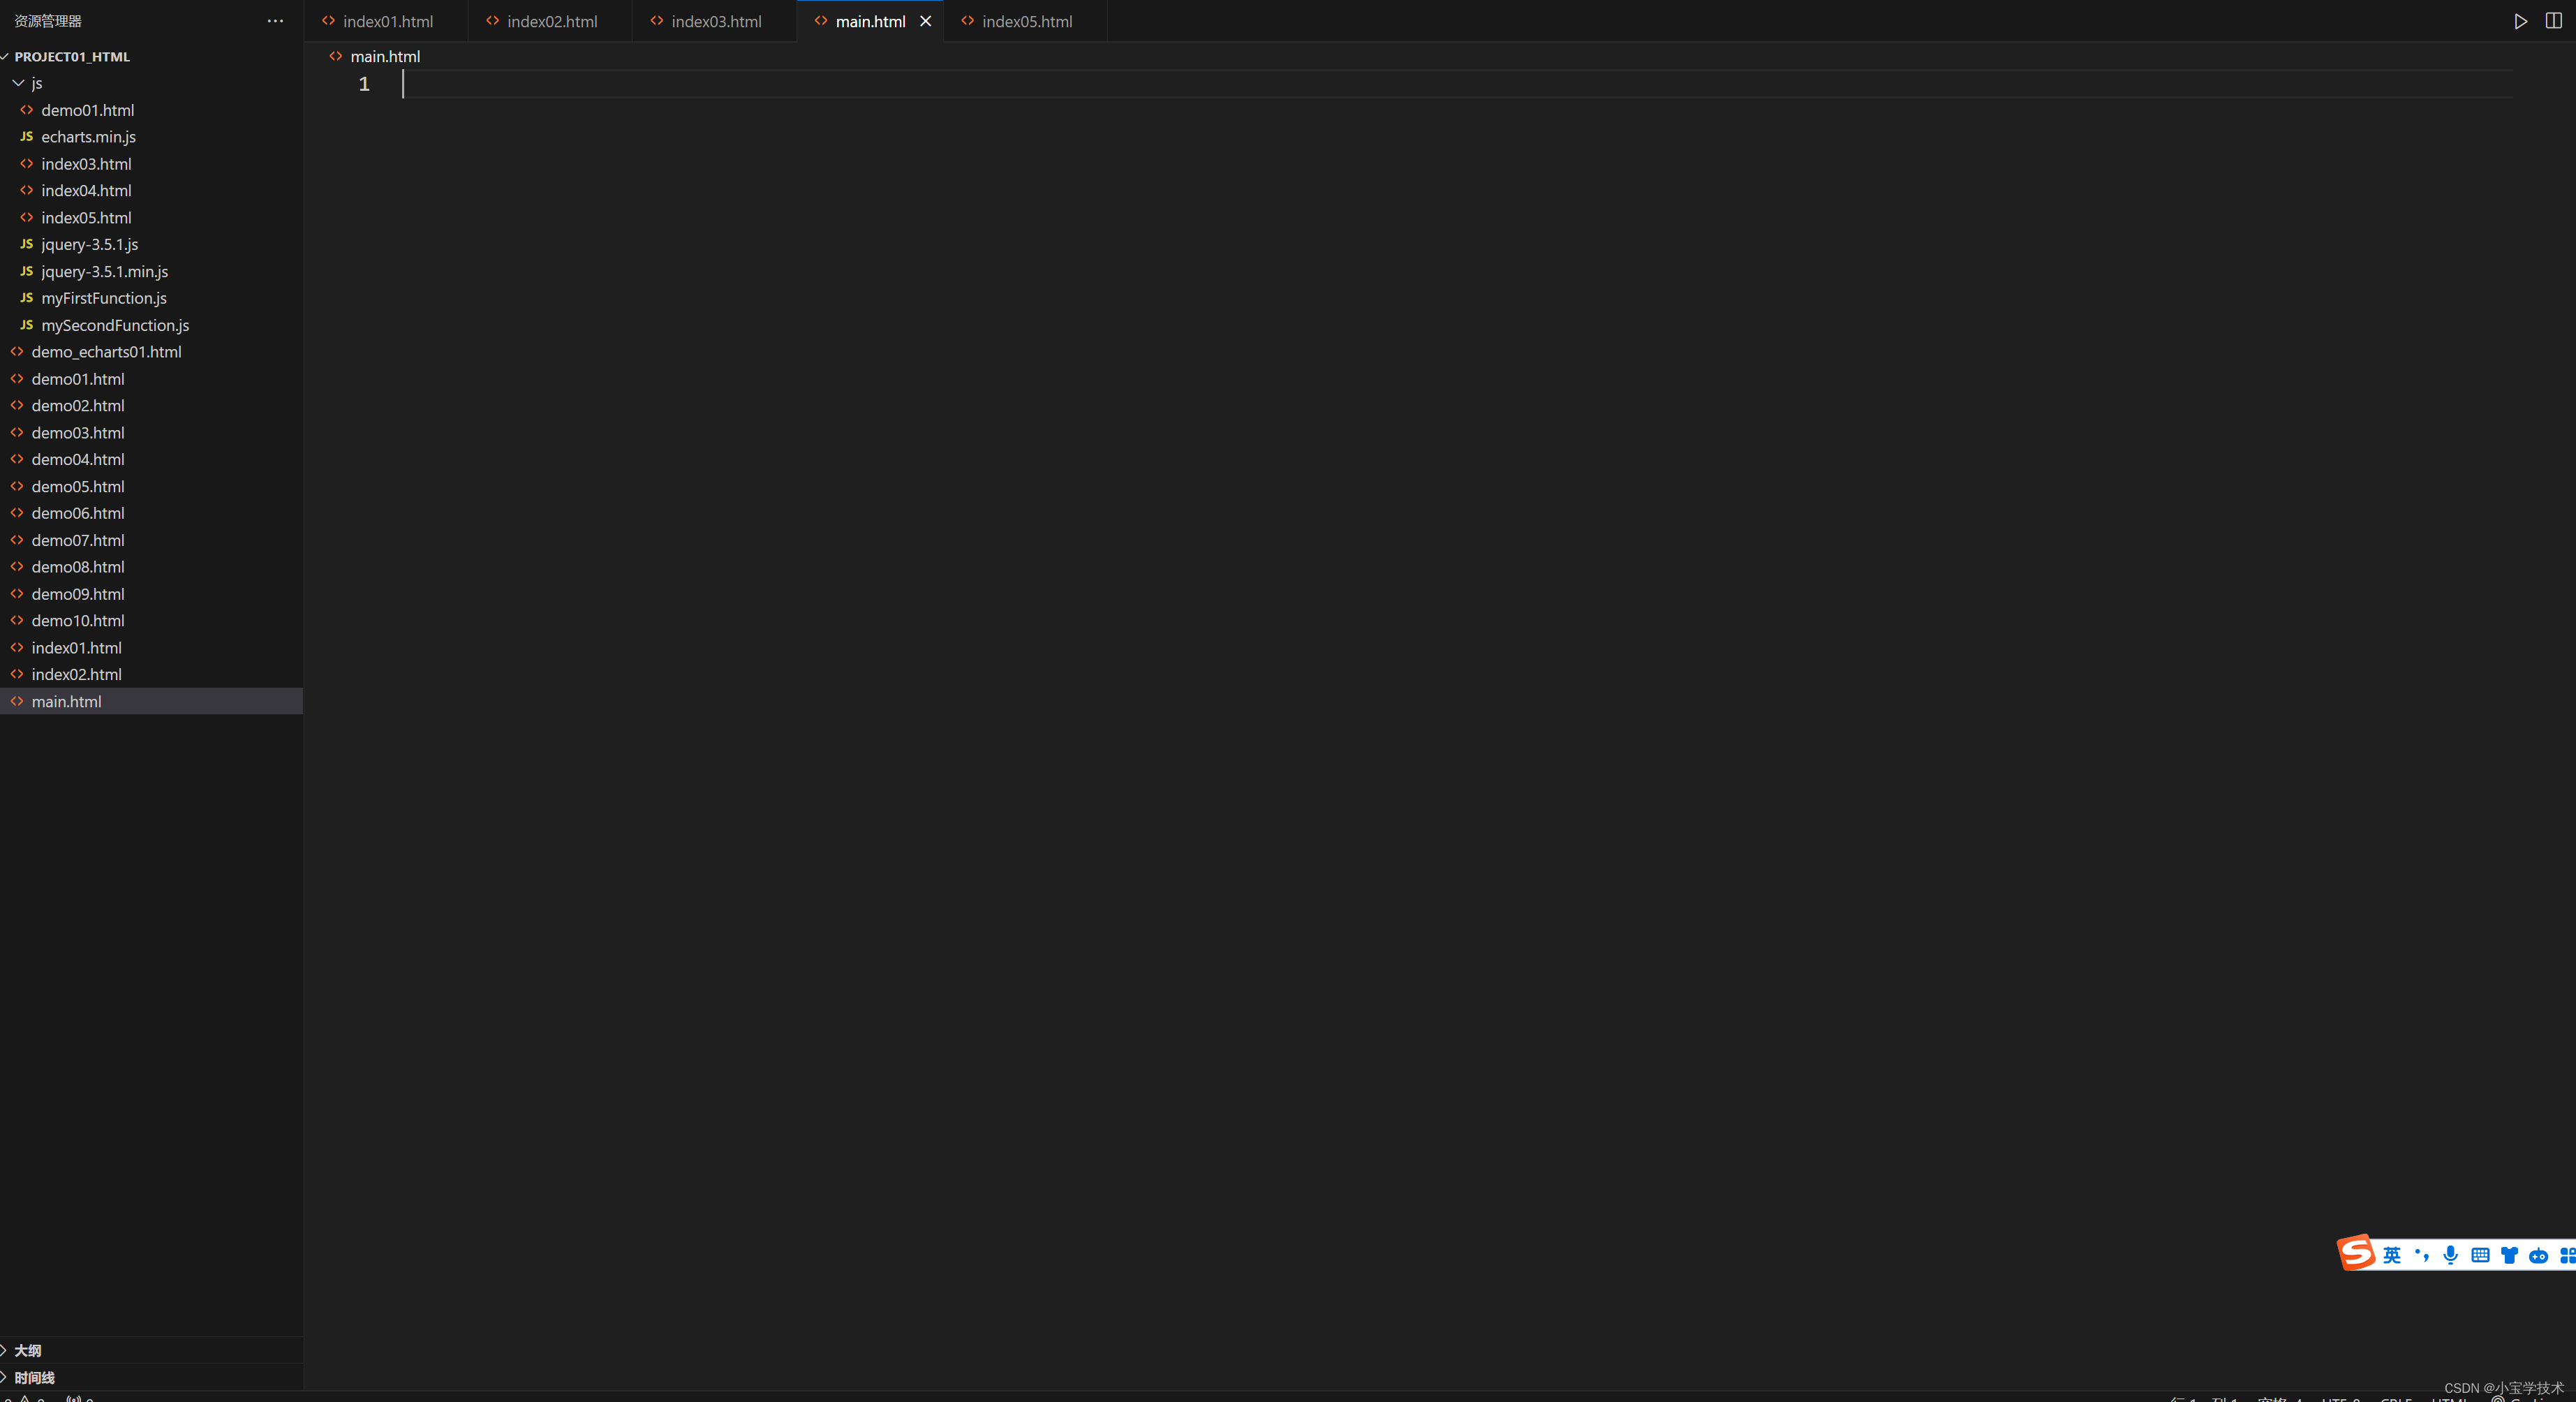Viewport: 2576px width, 1402px height.
Task: Click the Sogou input method logo
Action: (x=2356, y=1253)
